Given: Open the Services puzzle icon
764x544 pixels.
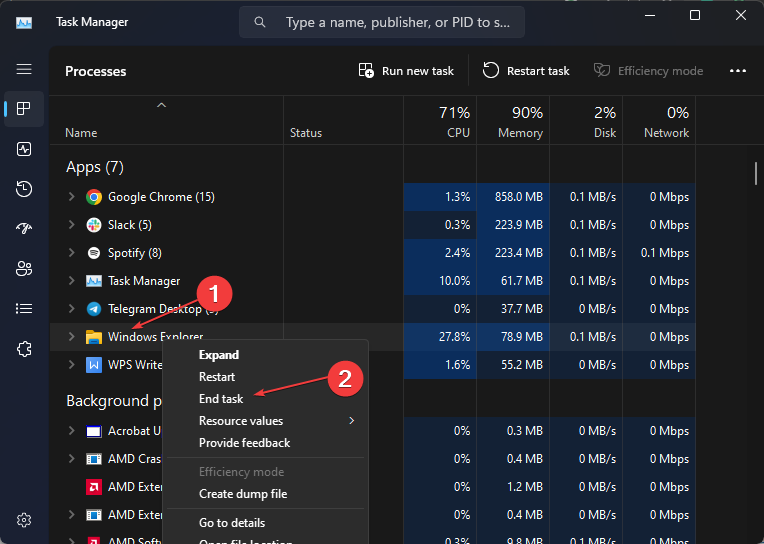Looking at the screenshot, I should [x=24, y=349].
